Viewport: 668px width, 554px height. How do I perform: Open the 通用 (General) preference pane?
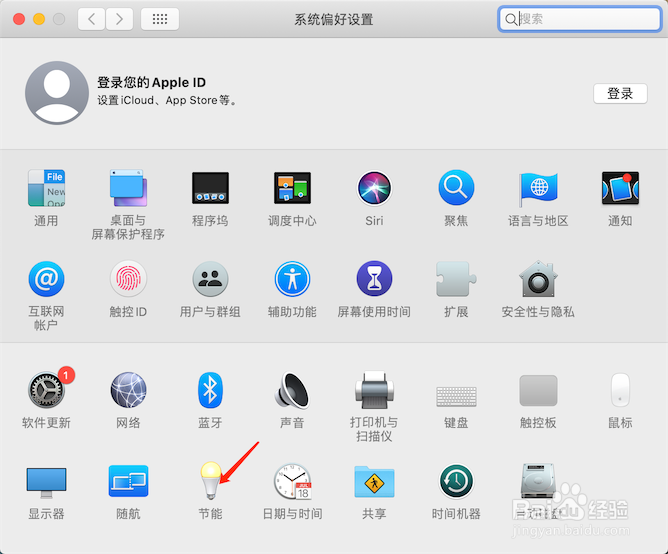46,188
